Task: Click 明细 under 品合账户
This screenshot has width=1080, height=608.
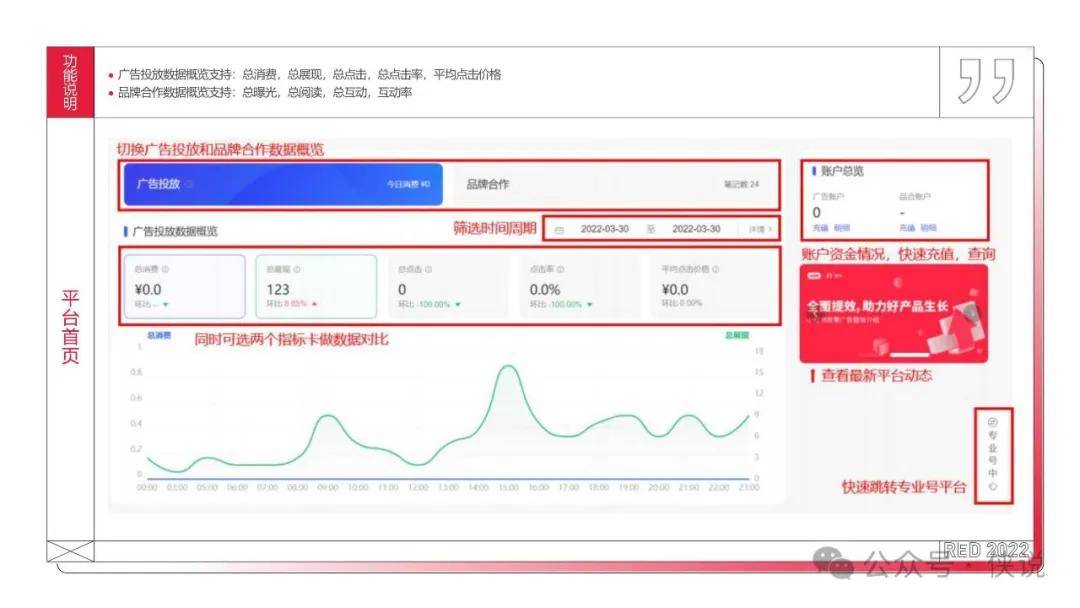Action: pyautogui.click(x=928, y=228)
